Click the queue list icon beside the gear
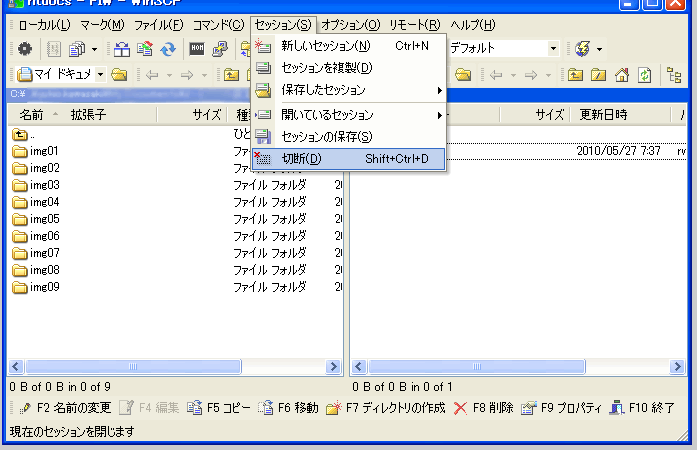Image resolution: width=697 pixels, height=450 pixels. point(54,49)
